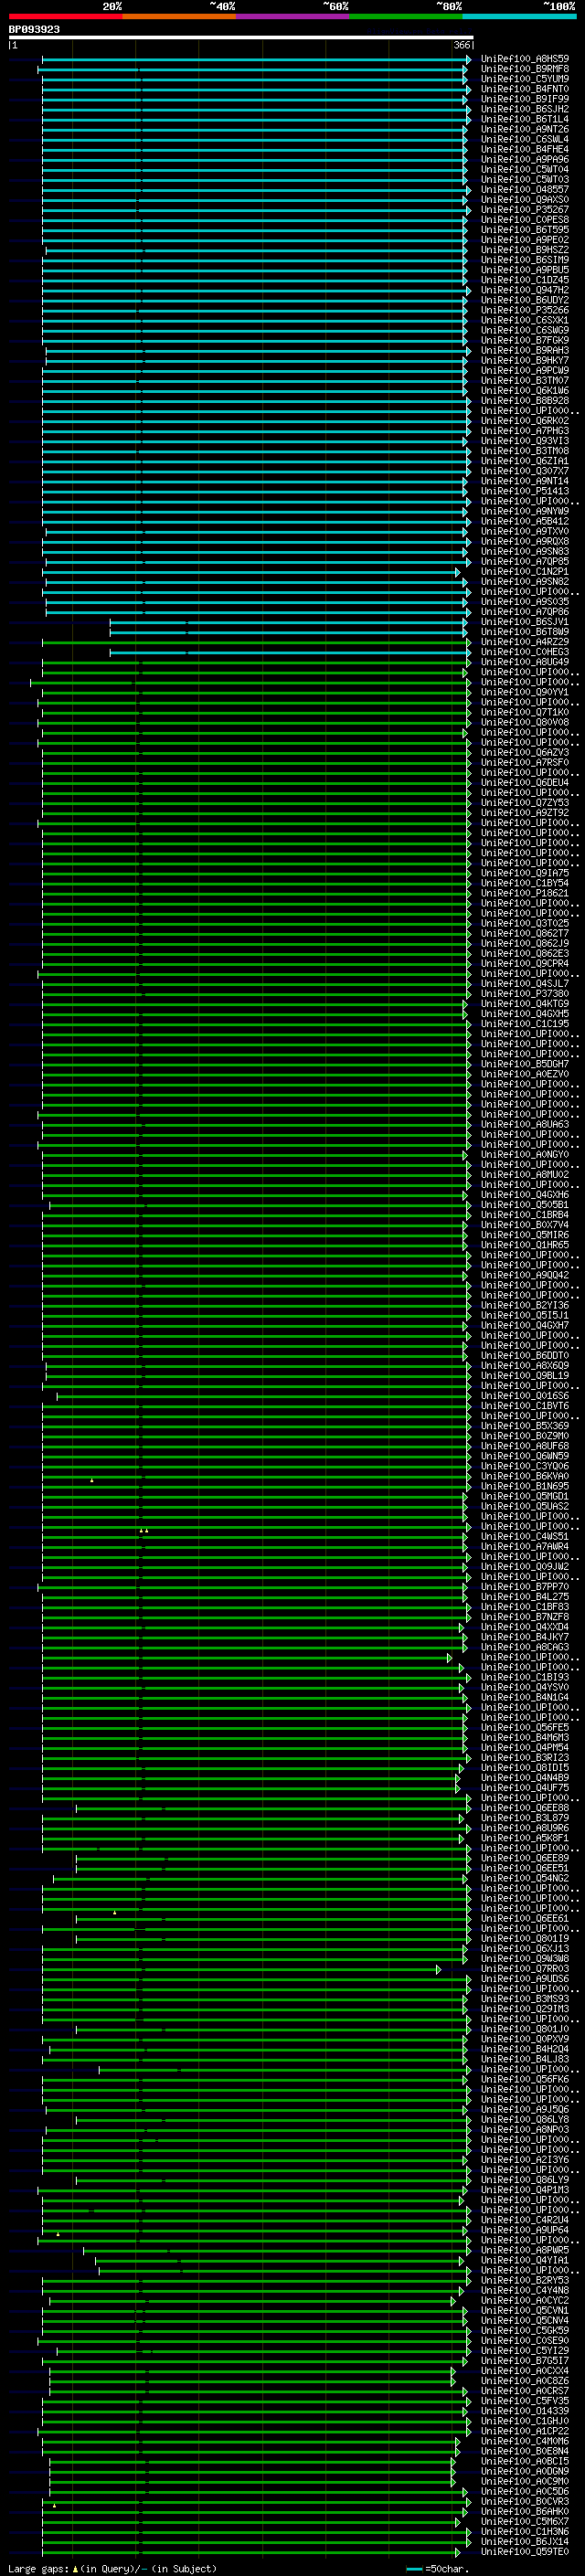Choose UniRef100_C6SXK1 in the hit list
The height and width of the screenshot is (2576, 585).
[x=525, y=320]
